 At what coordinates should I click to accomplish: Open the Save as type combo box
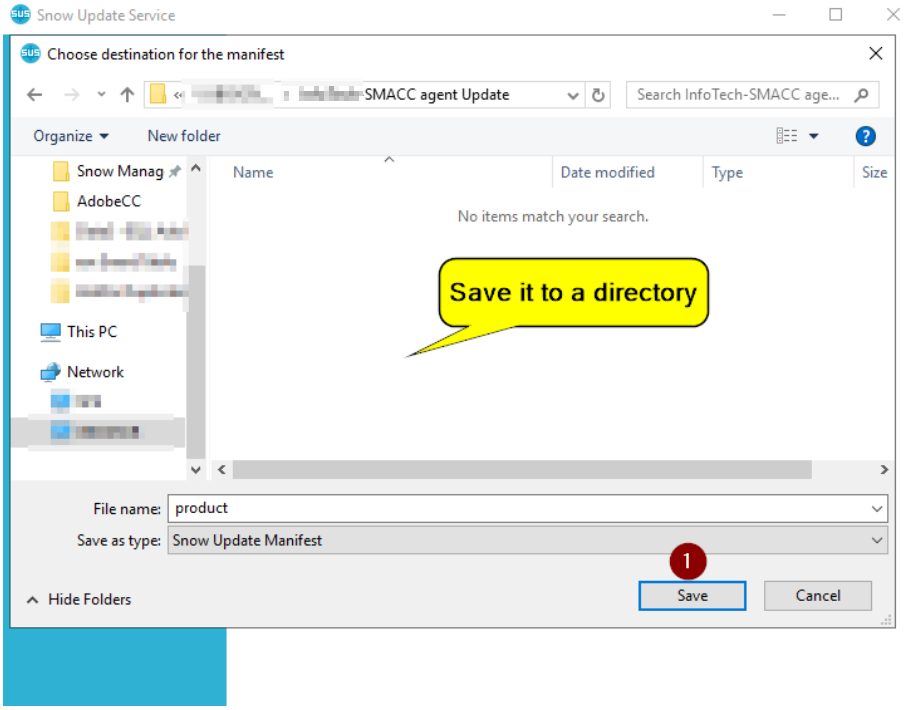[527, 540]
